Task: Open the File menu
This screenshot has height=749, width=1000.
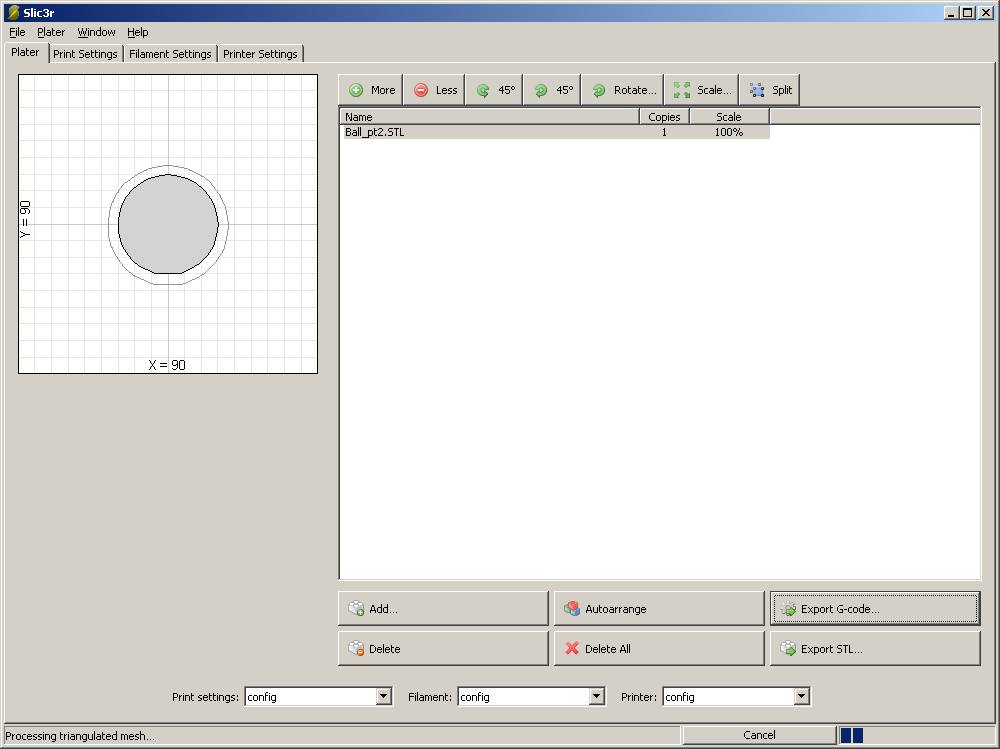Action: tap(17, 32)
